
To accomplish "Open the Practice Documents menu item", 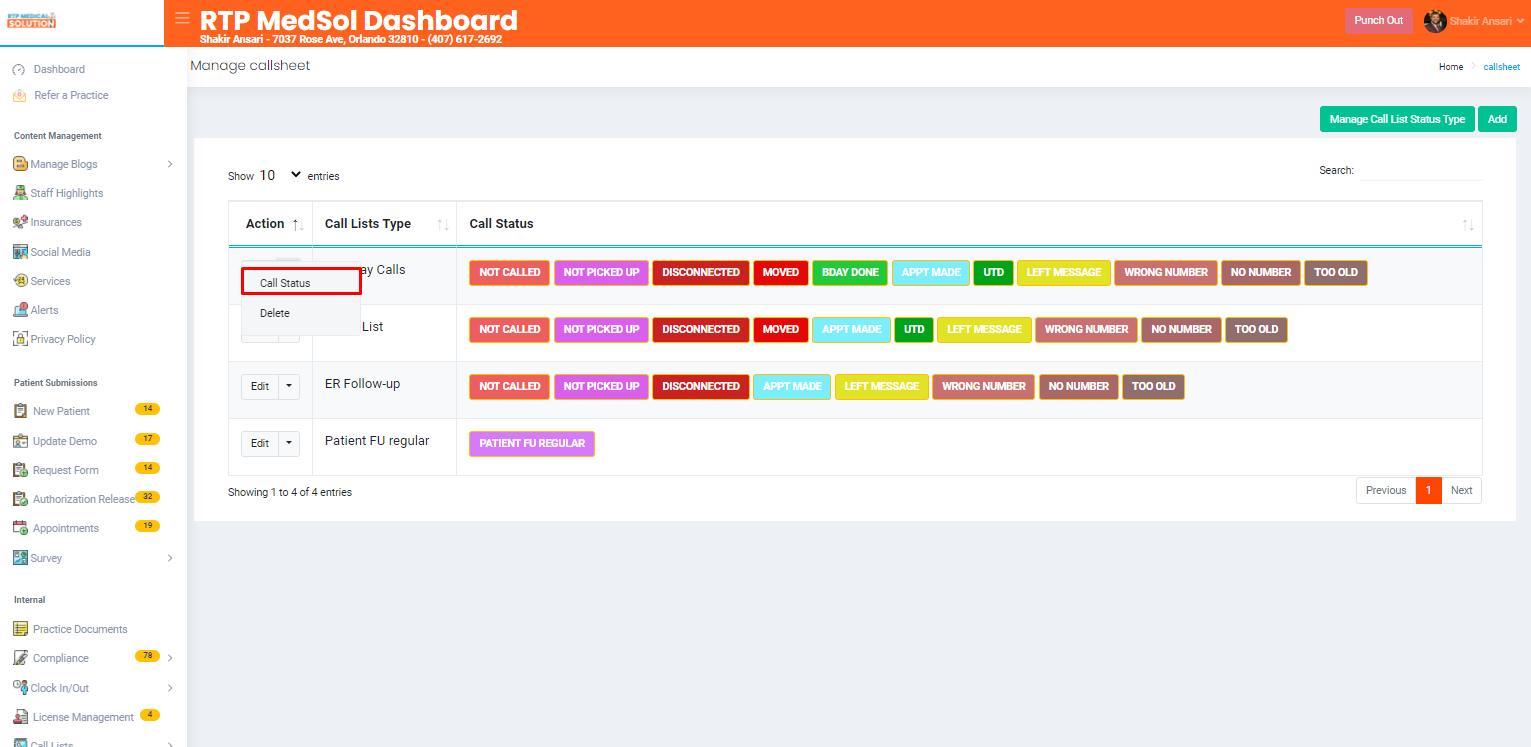I will pyautogui.click(x=80, y=629).
